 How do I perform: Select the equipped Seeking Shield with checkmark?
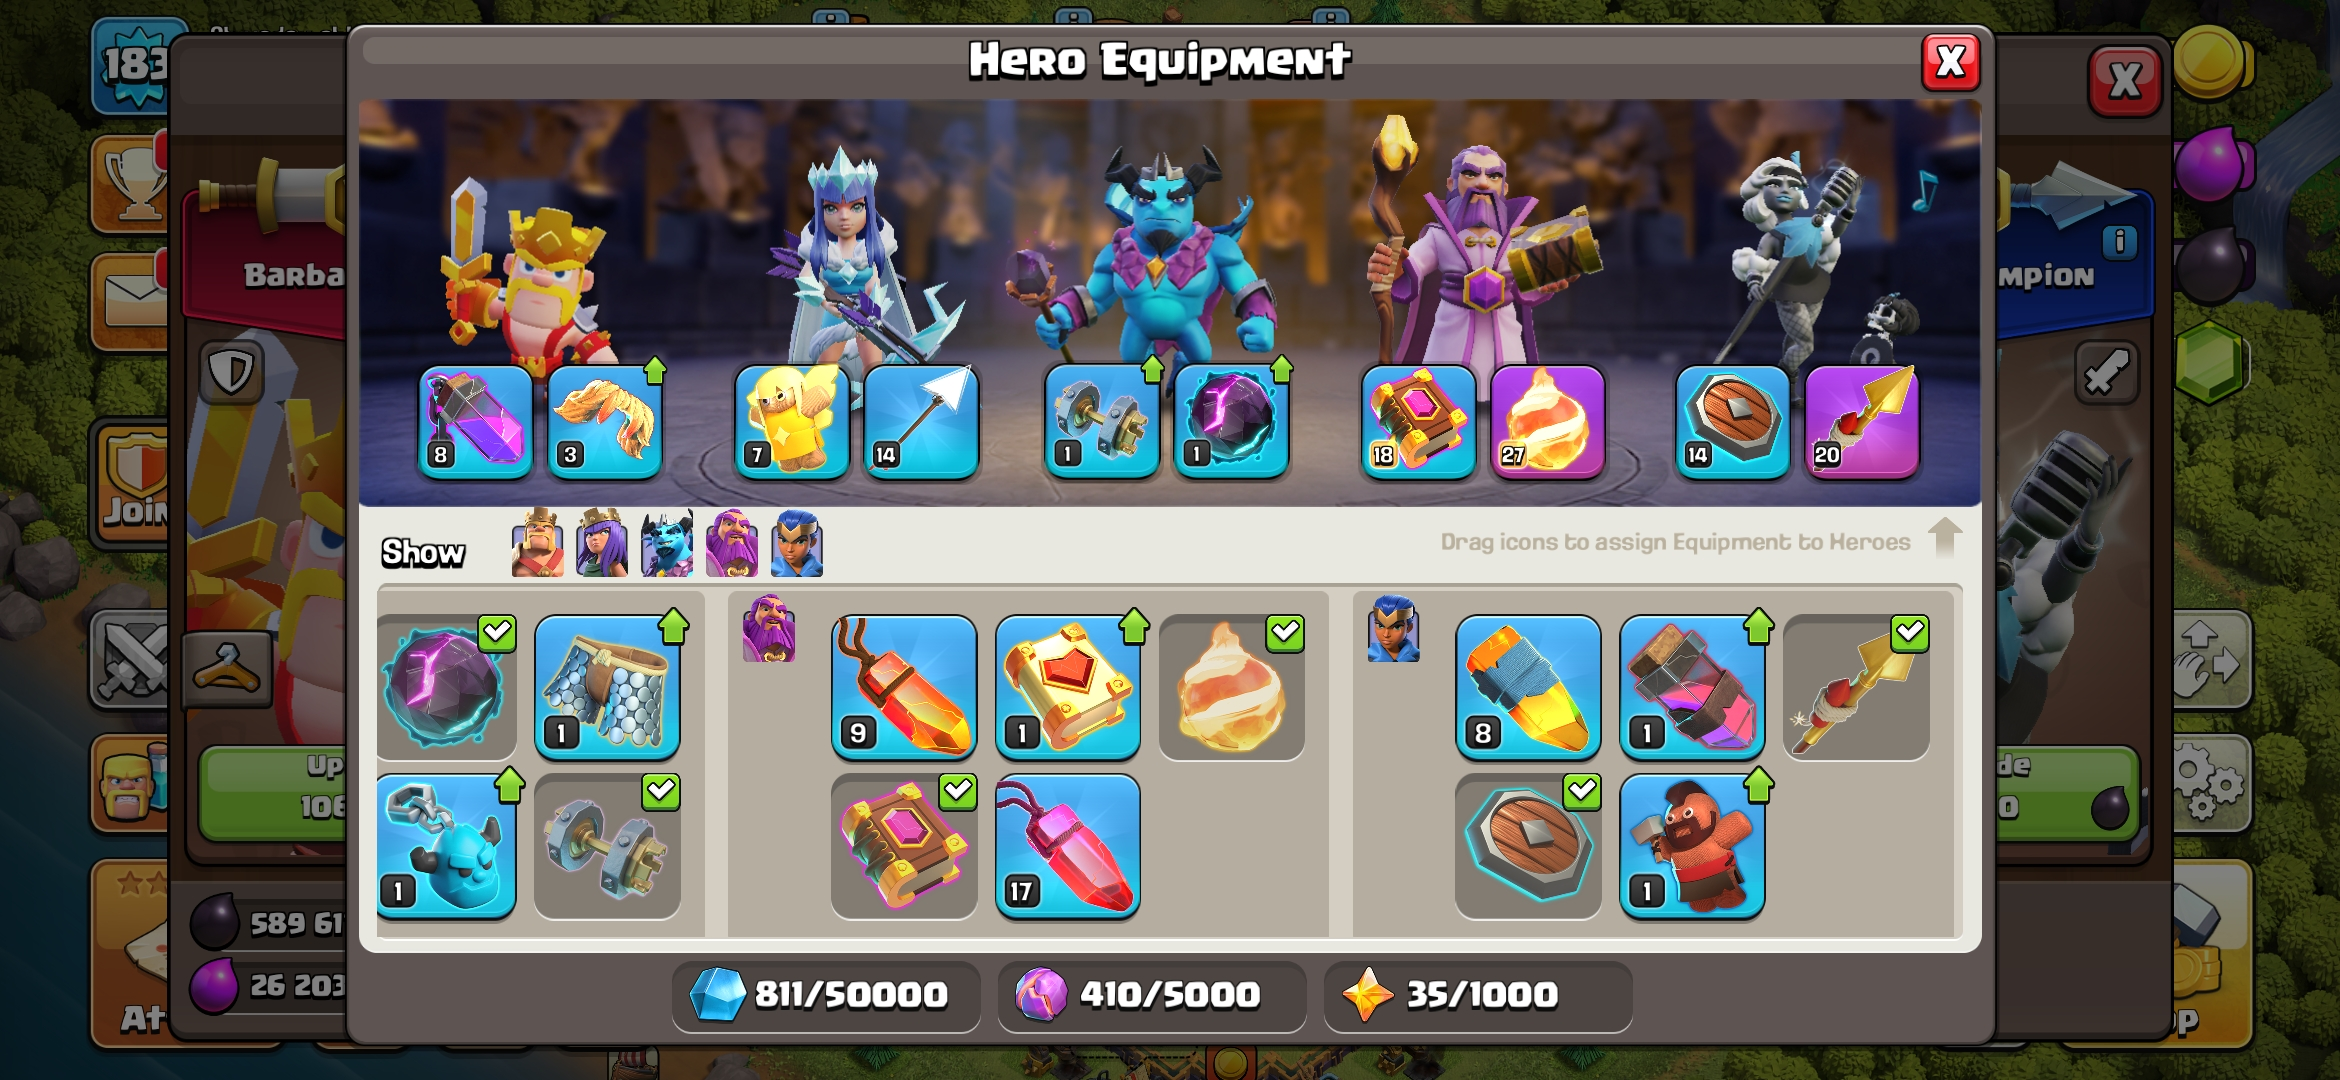tap(1528, 846)
